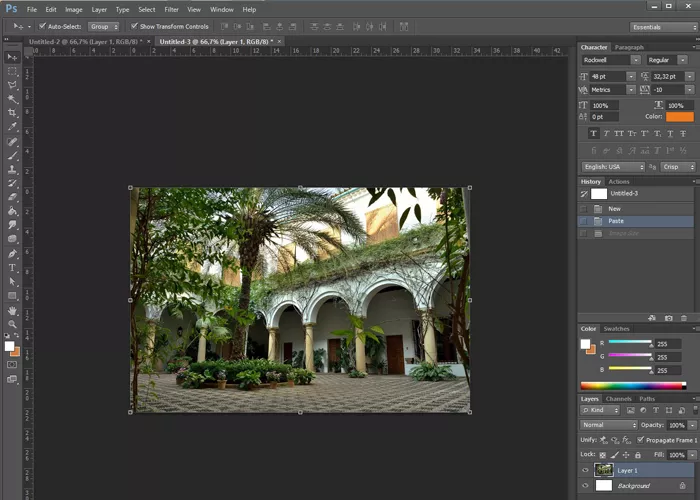The image size is (700, 500).
Task: Switch to the Channels tab
Action: 618,399
